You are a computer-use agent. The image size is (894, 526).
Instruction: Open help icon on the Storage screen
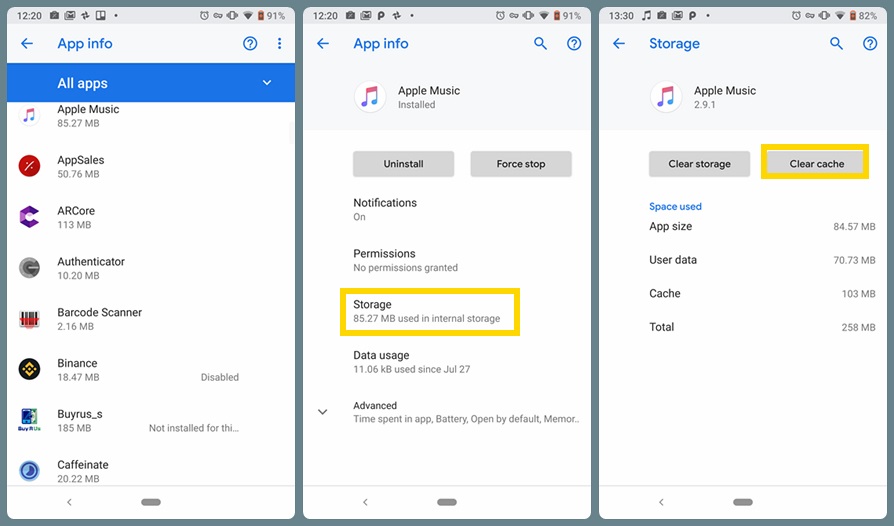pyautogui.click(x=870, y=44)
